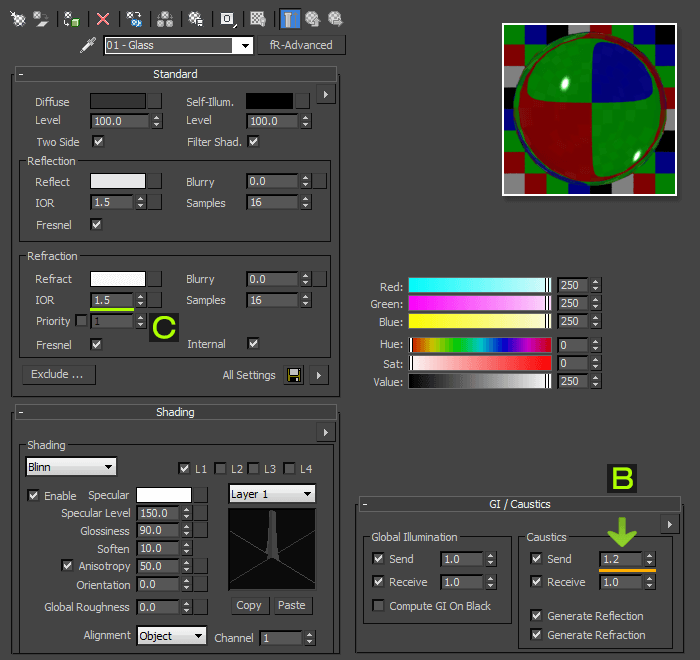
Task: Click the Refraction IOR 1.5 field
Action: point(112,300)
